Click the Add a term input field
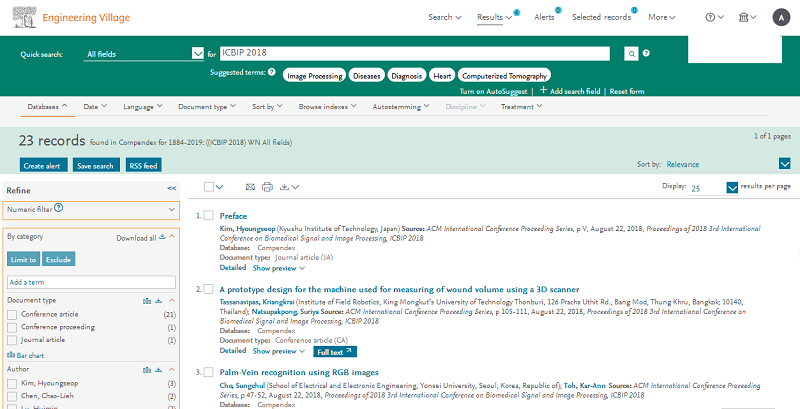 (x=91, y=283)
